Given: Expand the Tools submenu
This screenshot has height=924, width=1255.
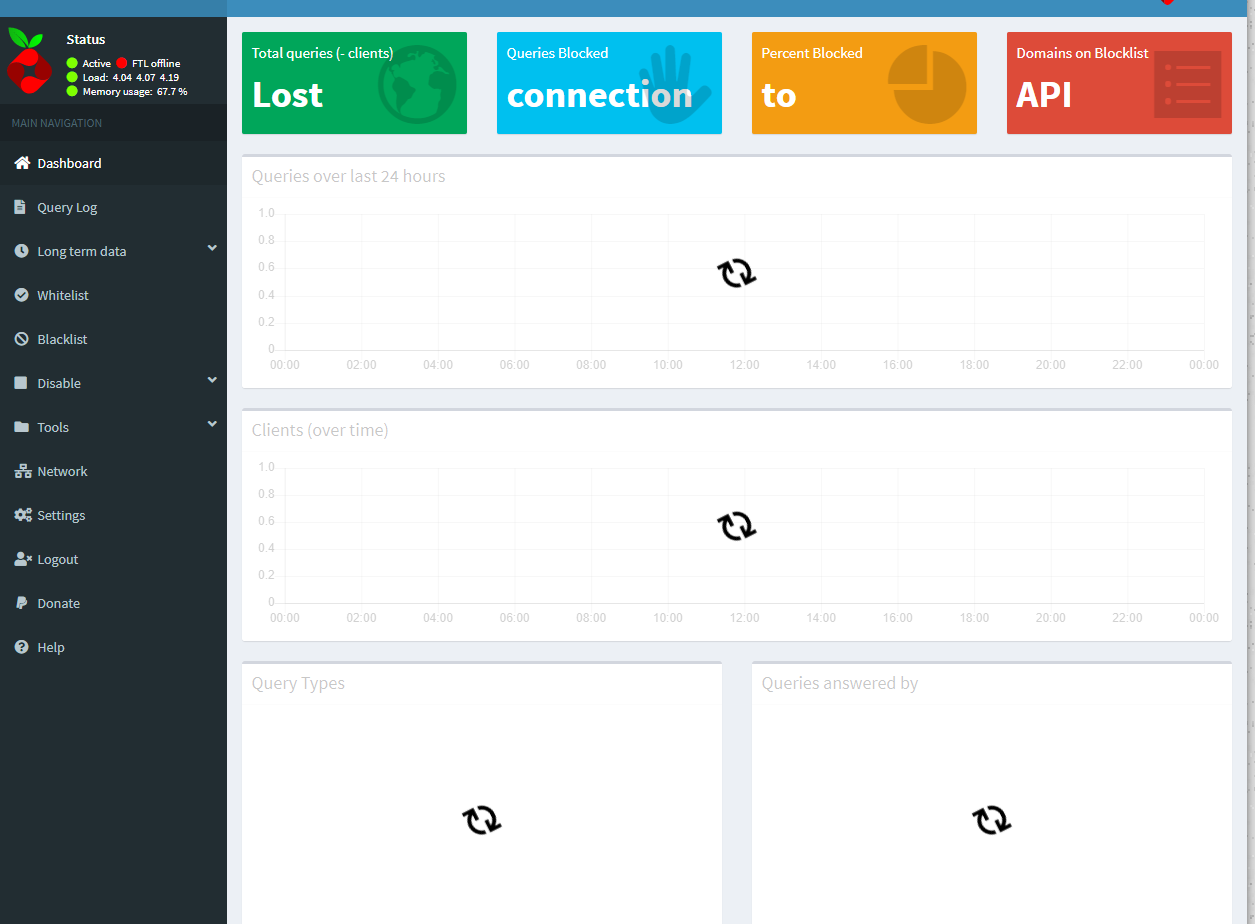Looking at the screenshot, I should 211,423.
